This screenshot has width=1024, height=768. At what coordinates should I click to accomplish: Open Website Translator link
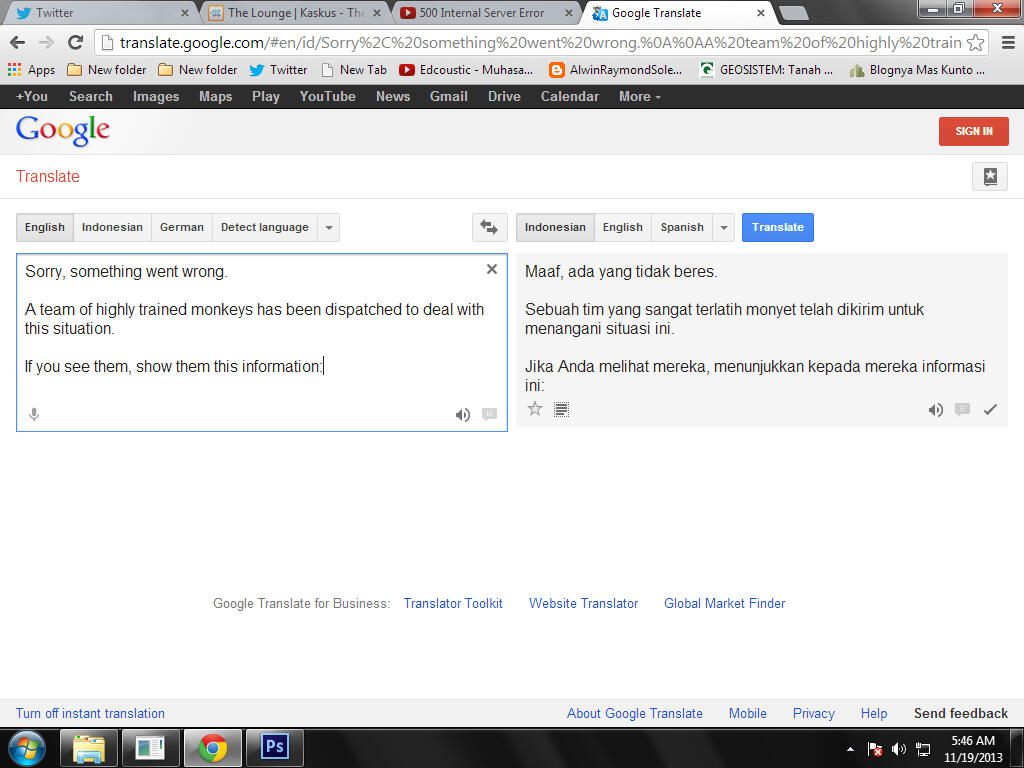pos(583,603)
